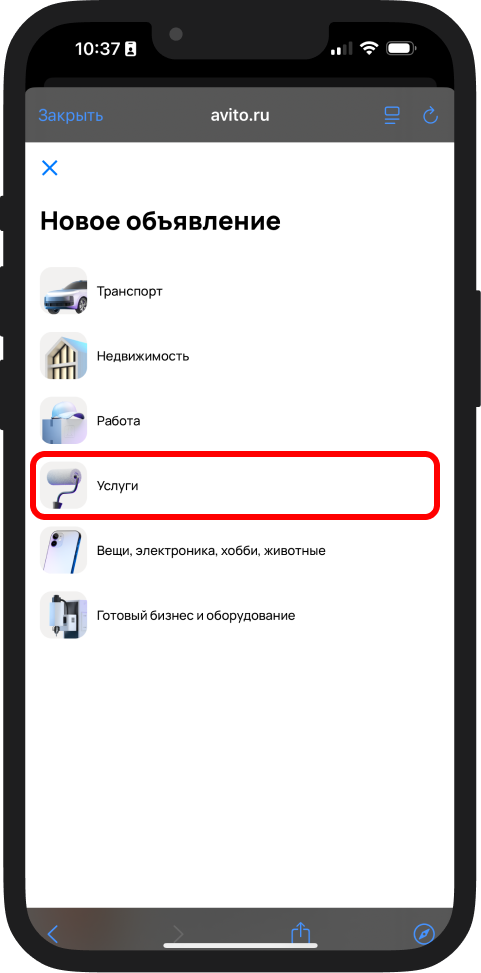
Task: Open the reader view icon
Action: [x=391, y=115]
